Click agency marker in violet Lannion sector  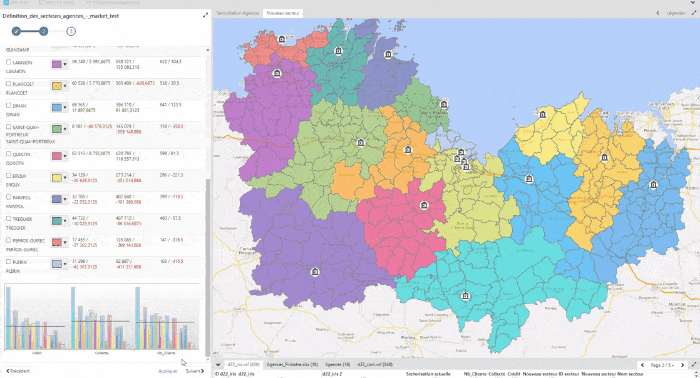tap(277, 73)
